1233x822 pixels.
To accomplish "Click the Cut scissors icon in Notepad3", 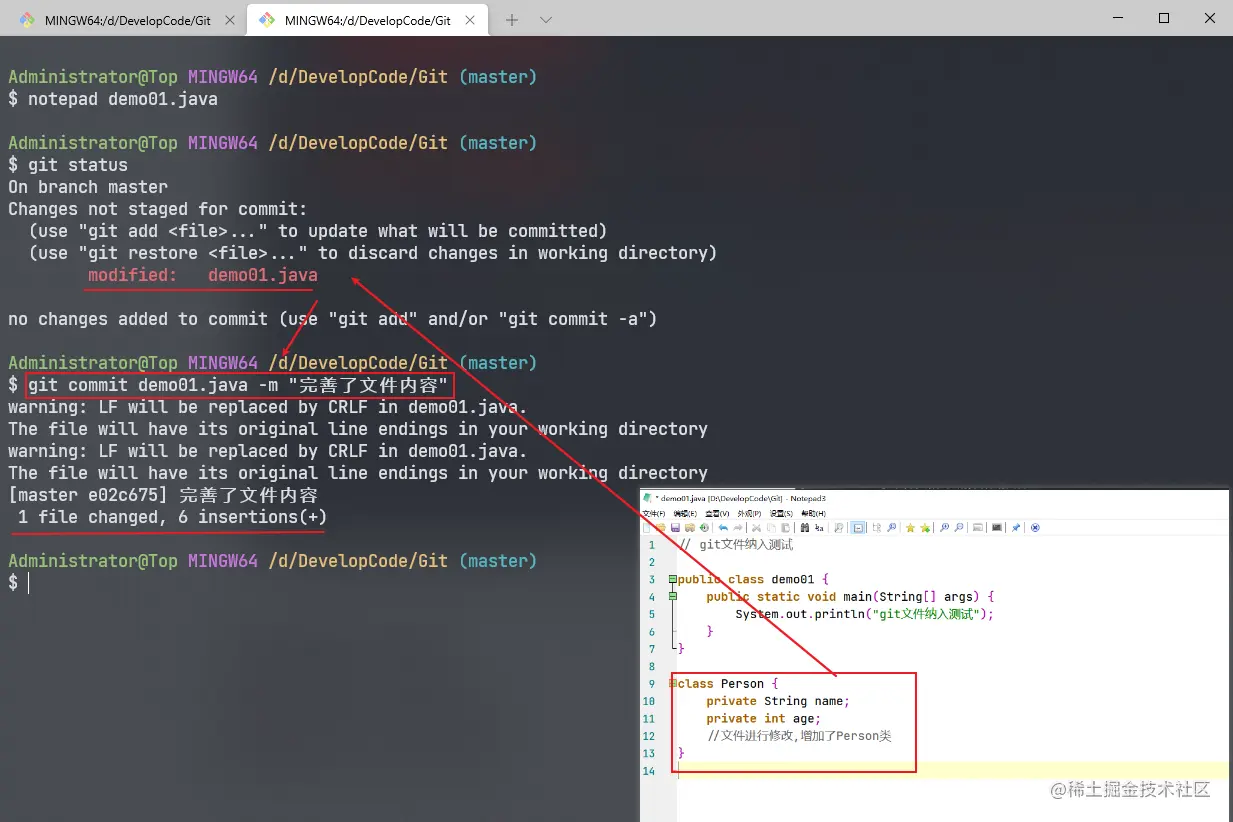I will point(756,527).
